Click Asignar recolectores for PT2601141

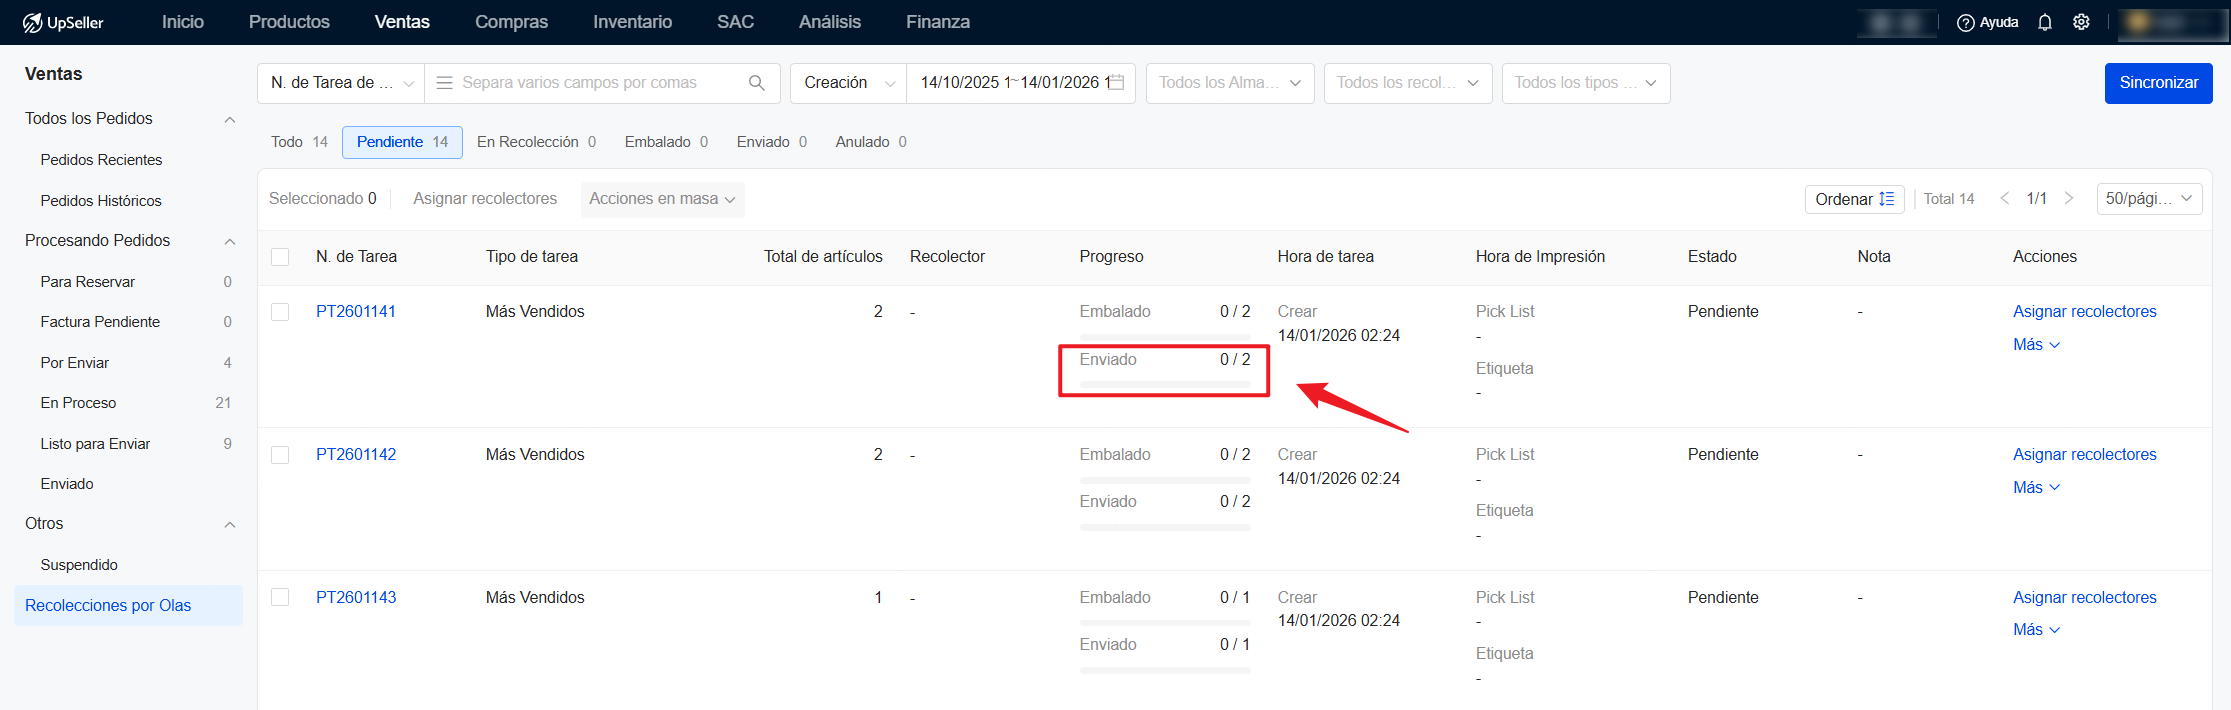2085,312
